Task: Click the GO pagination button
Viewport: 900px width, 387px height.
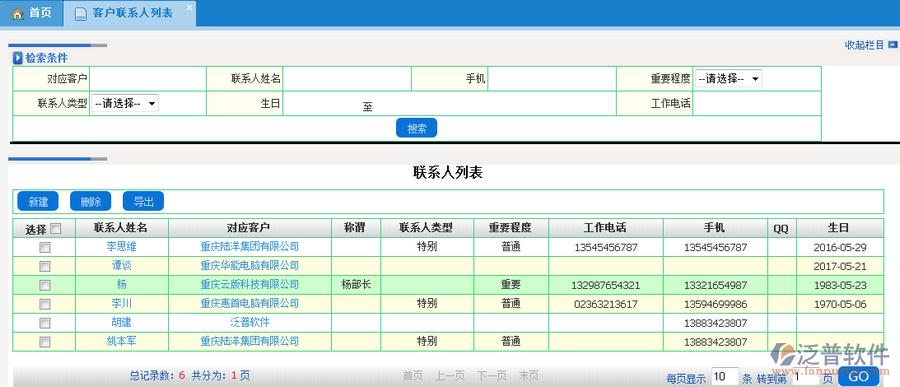Action: click(x=859, y=377)
